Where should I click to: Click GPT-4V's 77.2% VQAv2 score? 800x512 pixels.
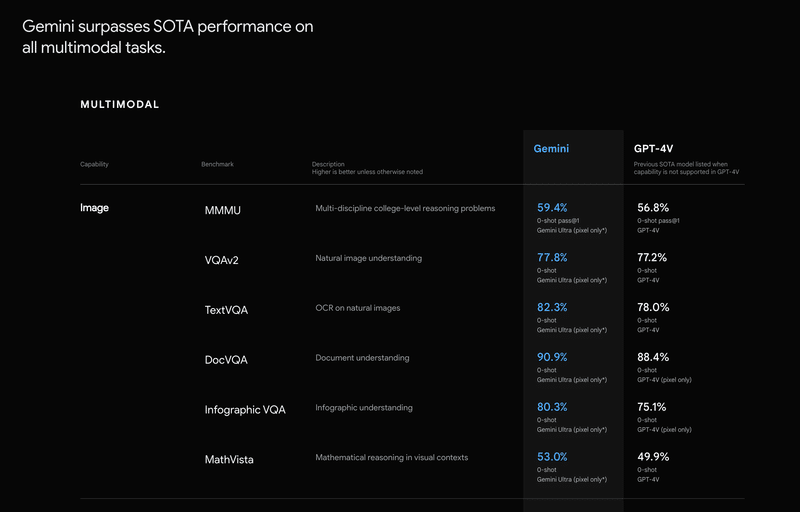[x=652, y=258]
